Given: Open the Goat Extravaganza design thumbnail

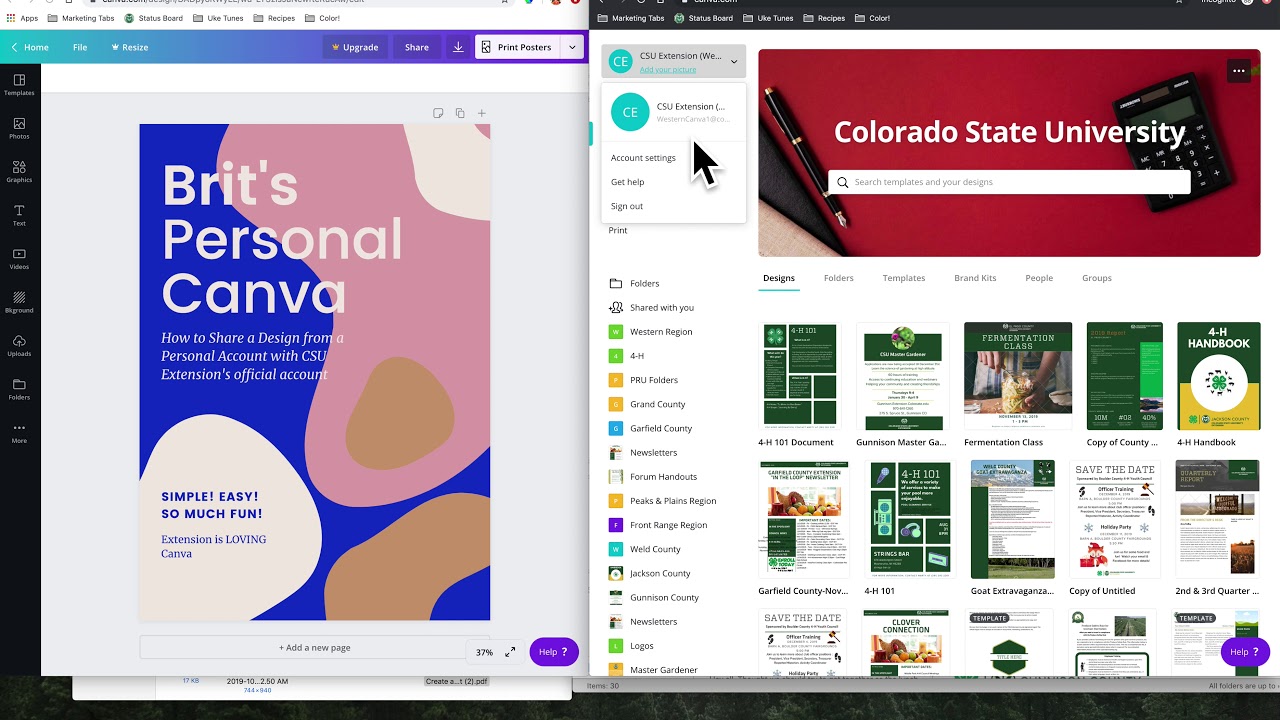Looking at the screenshot, I should 1013,518.
